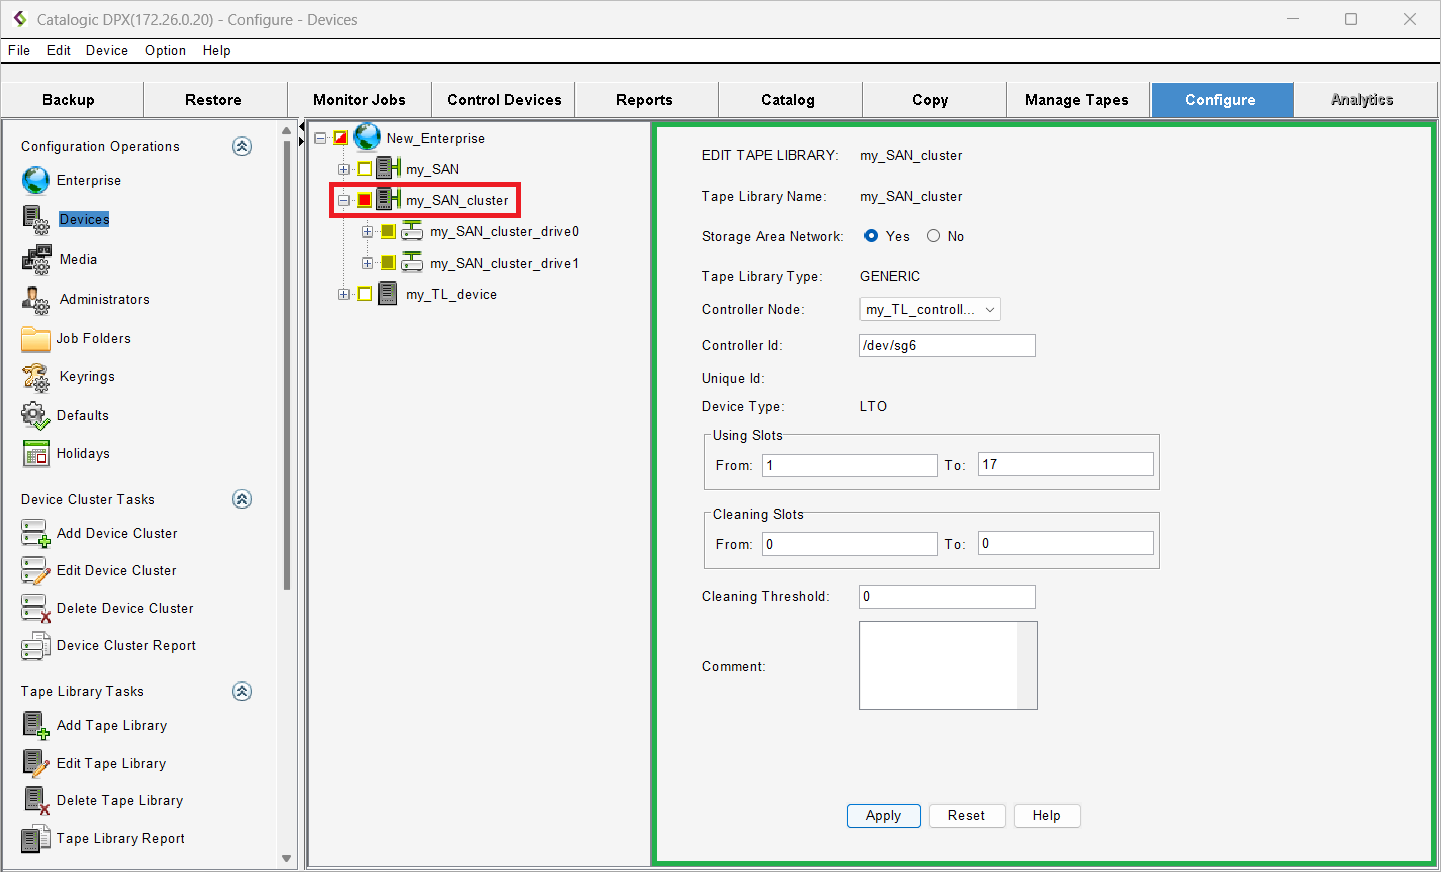Open the Tape Library Report icon
This screenshot has height=872, width=1441.
point(36,838)
